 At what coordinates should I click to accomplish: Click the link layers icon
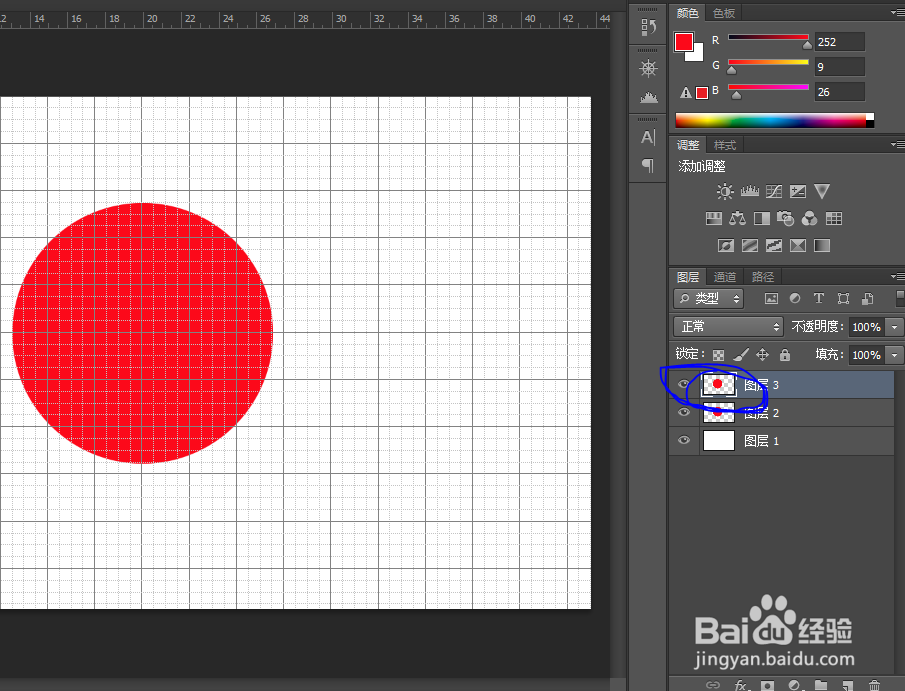pos(713,685)
